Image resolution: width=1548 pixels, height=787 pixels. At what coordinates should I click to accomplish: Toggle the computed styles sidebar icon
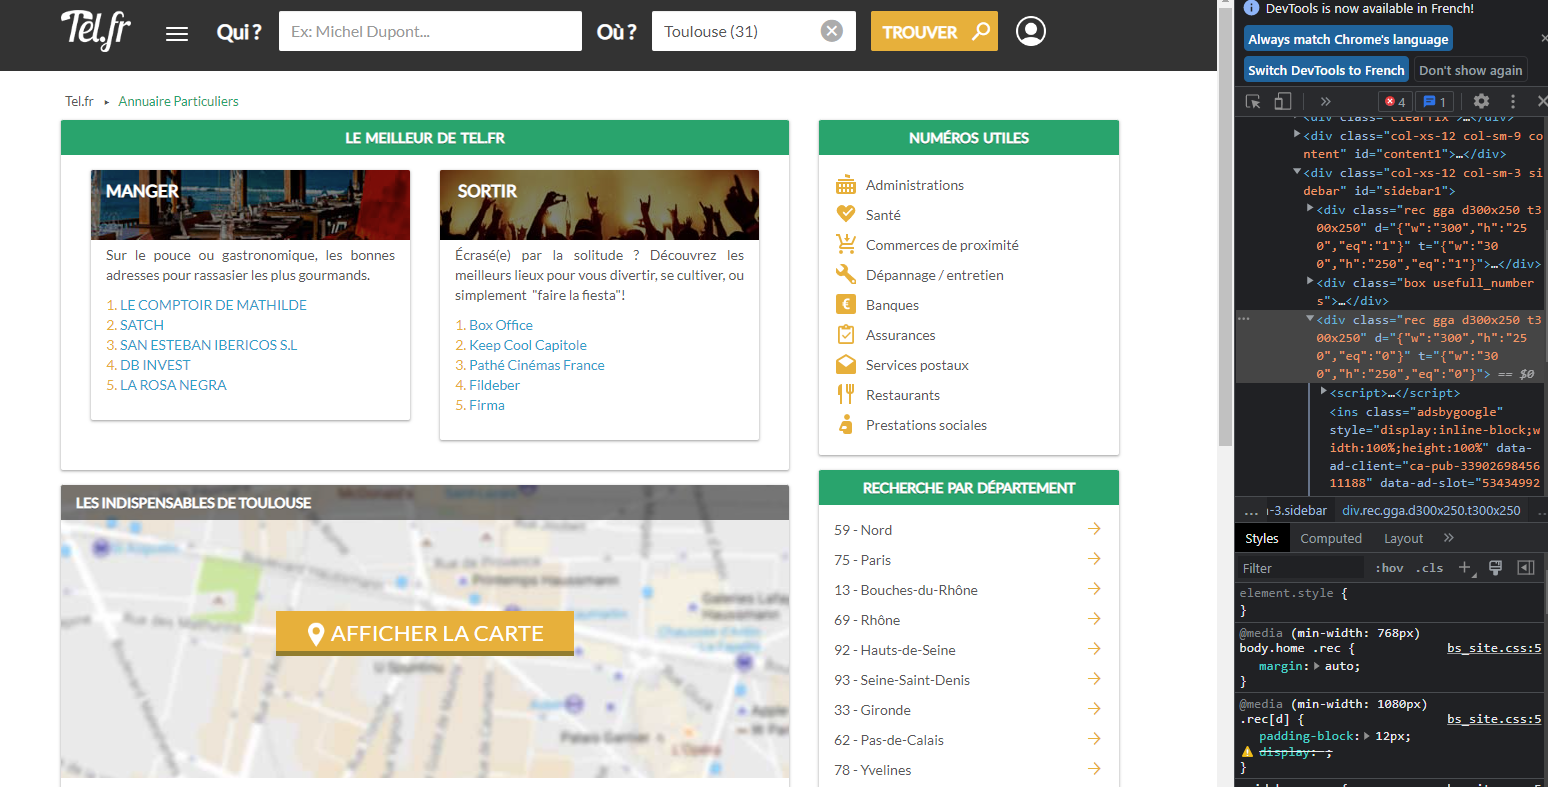(1525, 568)
